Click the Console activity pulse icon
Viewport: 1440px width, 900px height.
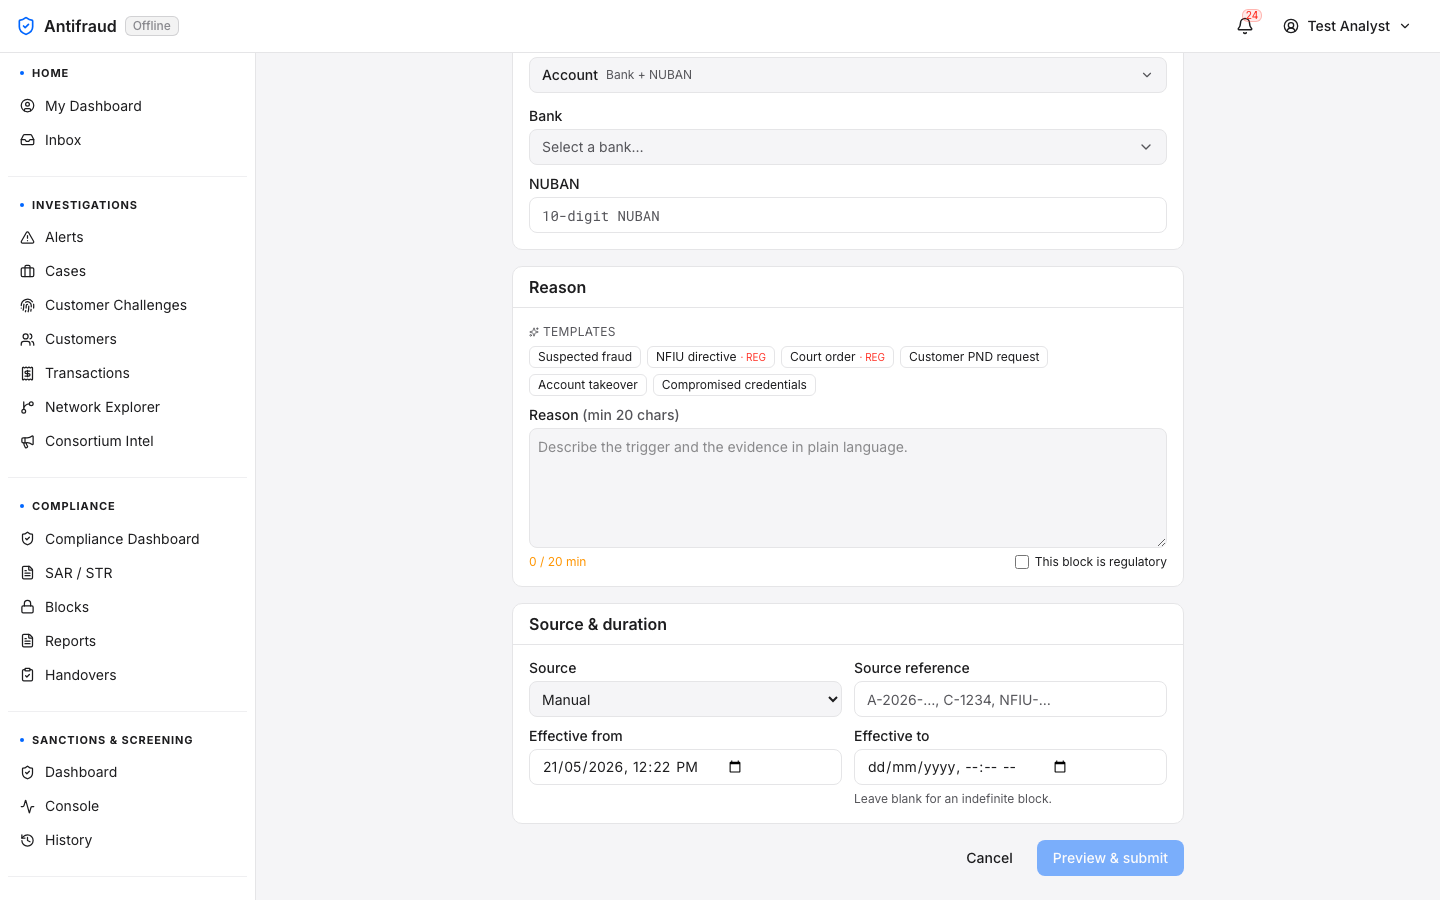point(28,806)
